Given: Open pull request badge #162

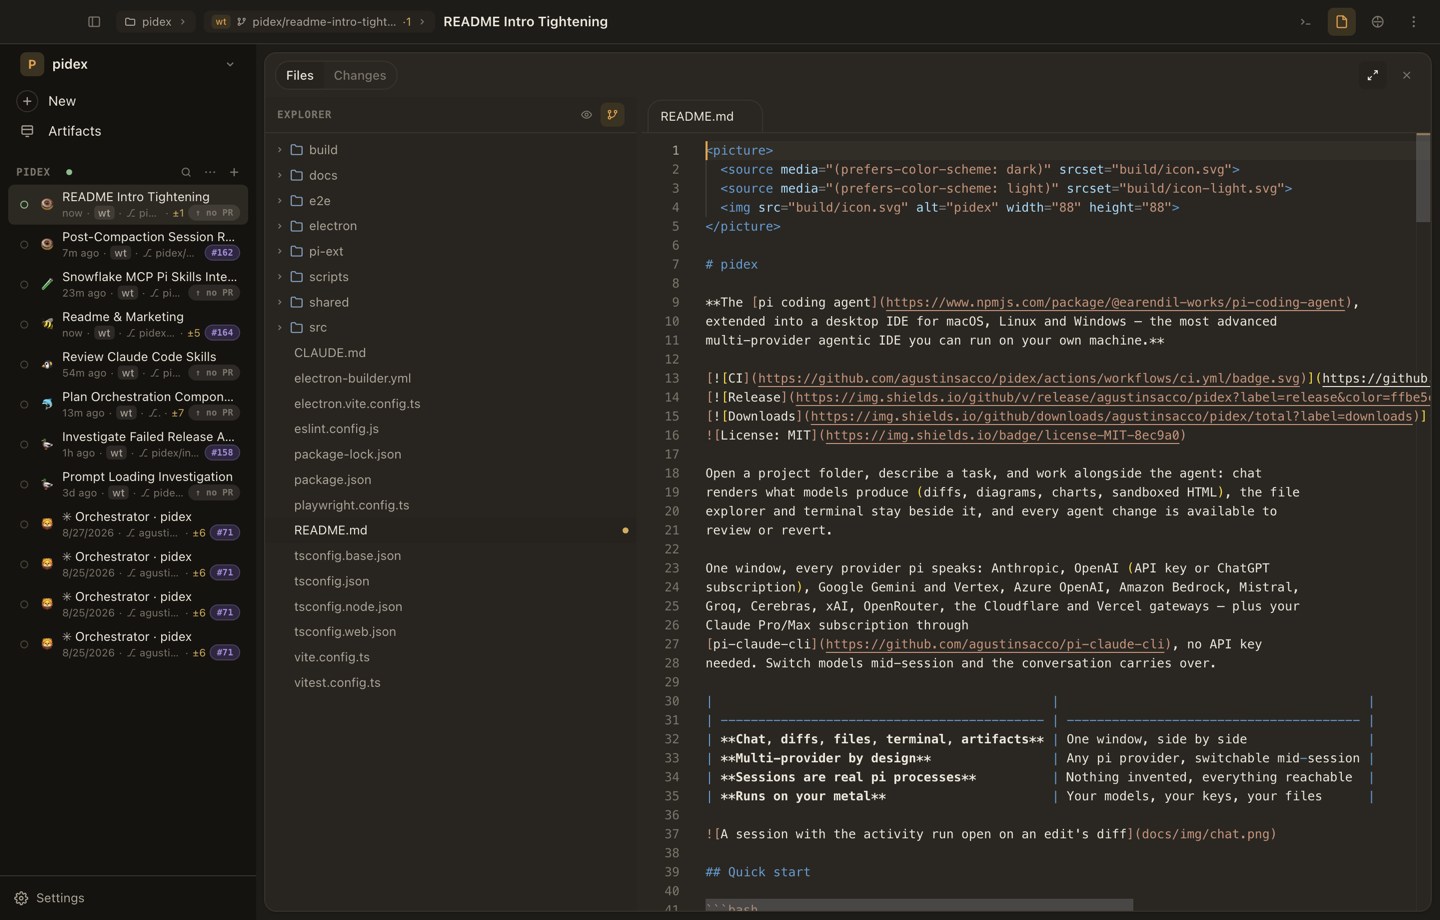Looking at the screenshot, I should (x=222, y=253).
